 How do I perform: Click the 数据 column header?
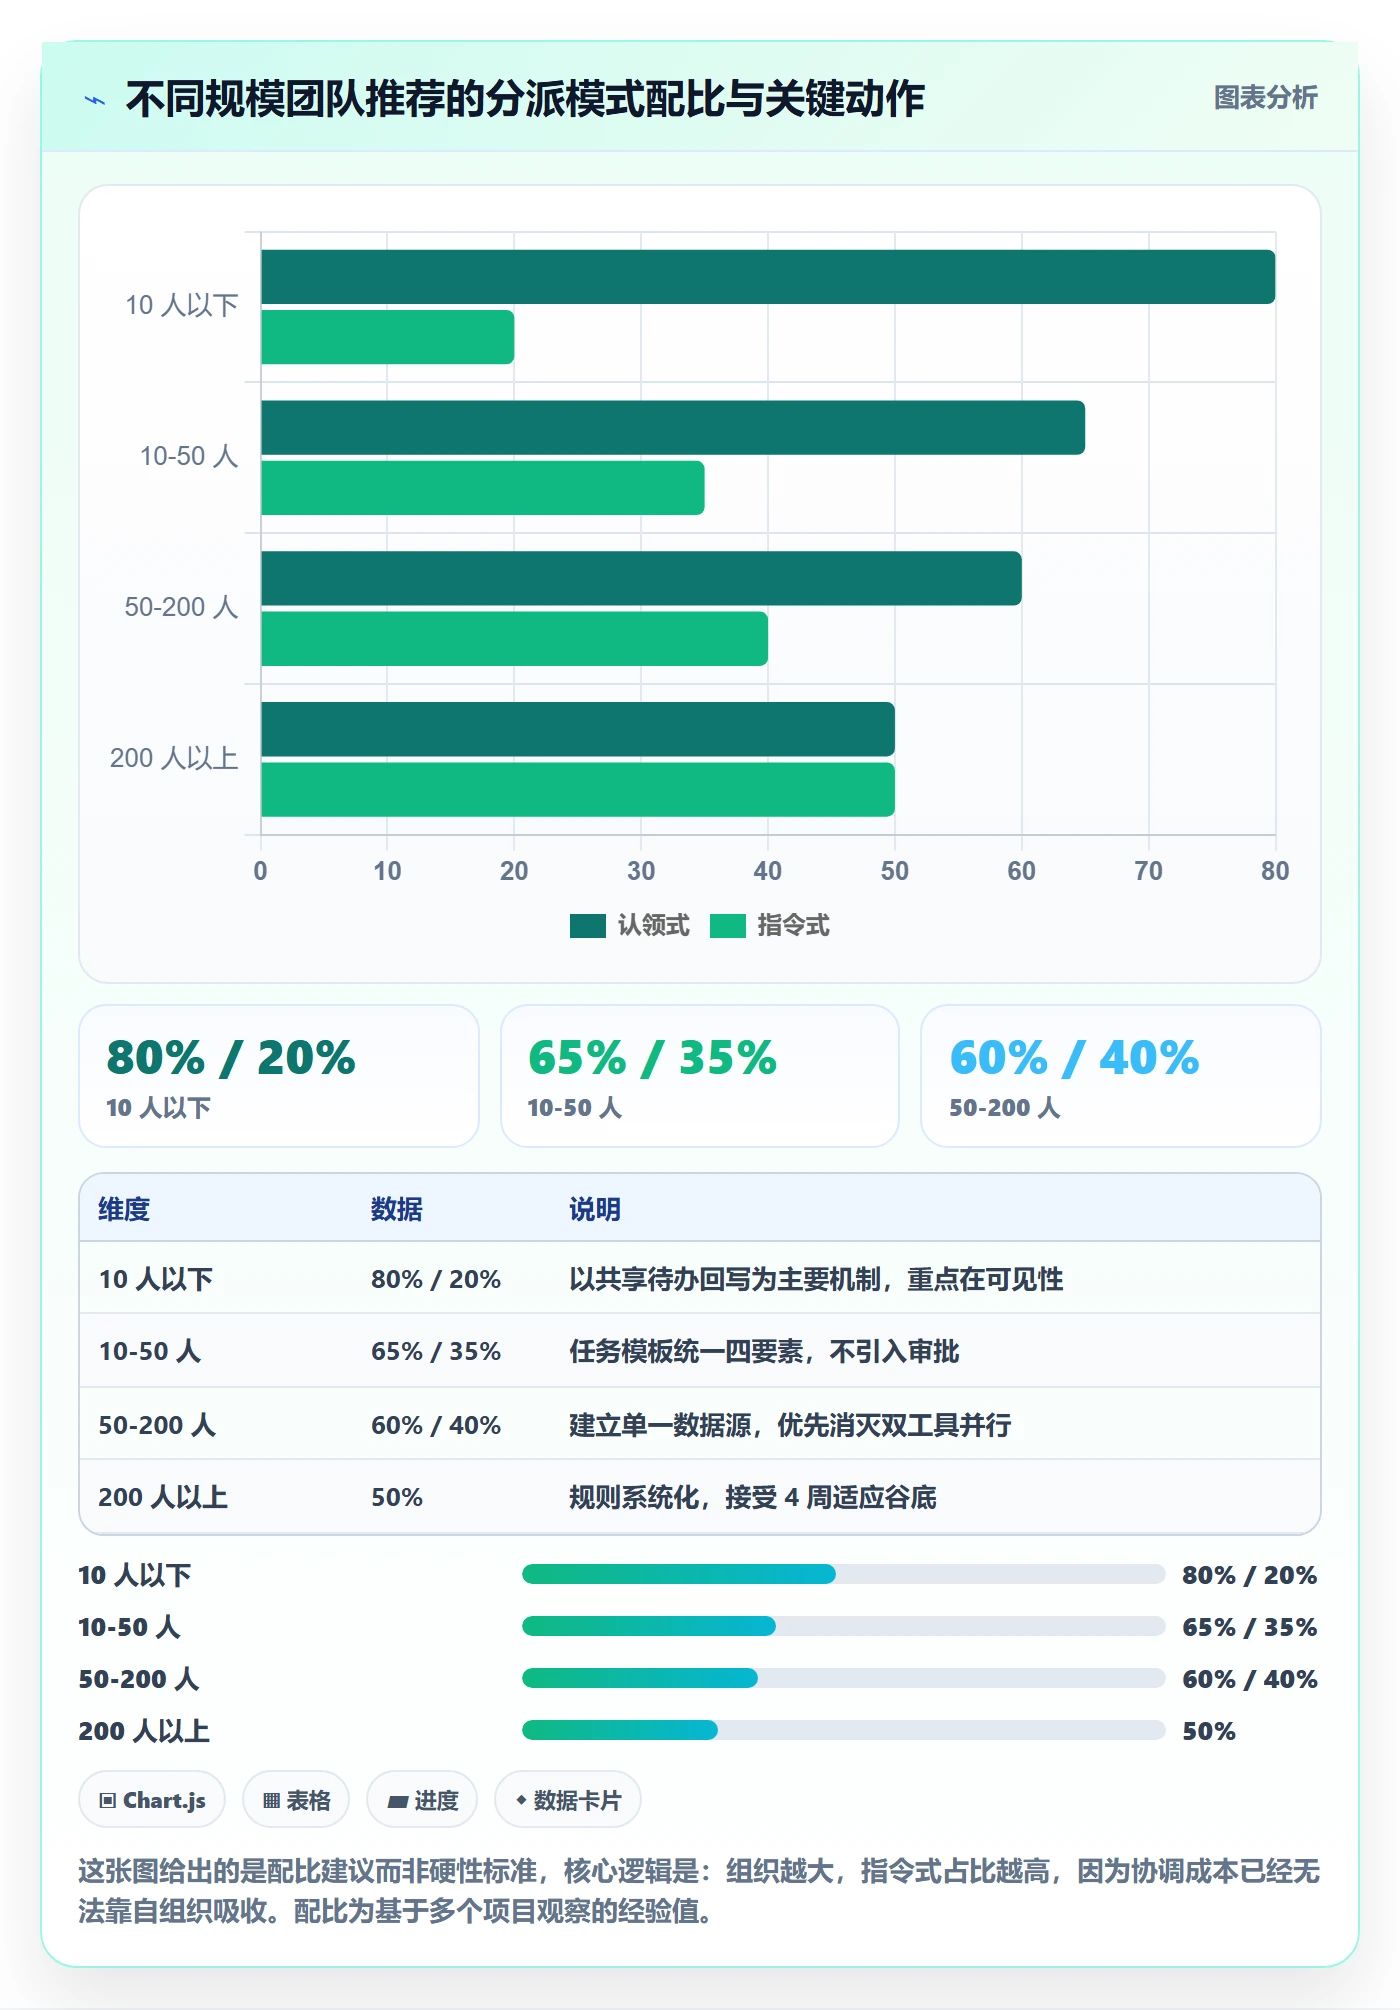click(x=397, y=1209)
